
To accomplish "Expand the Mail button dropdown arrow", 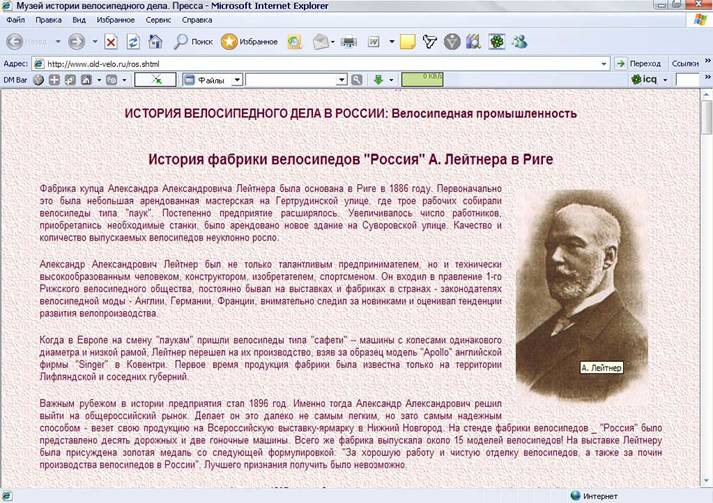I will (333, 42).
